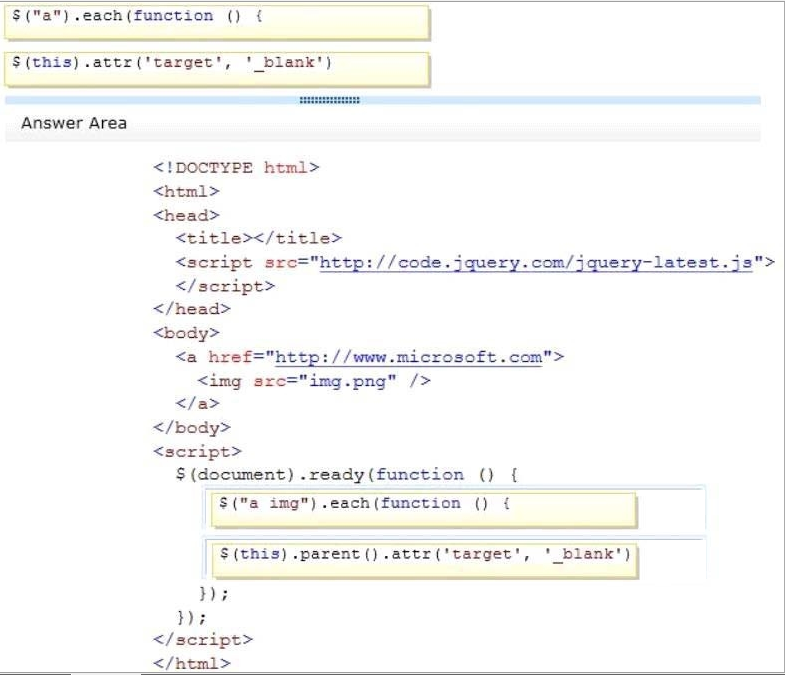Click the <!DOCTYPE html> line

tap(236, 168)
